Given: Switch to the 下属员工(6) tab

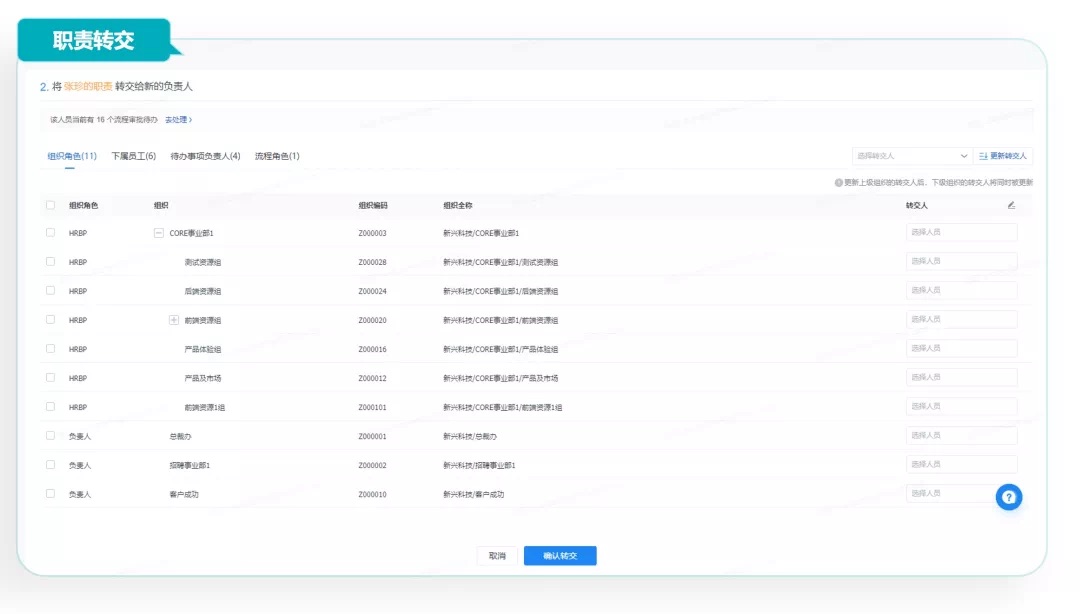Looking at the screenshot, I should [133, 156].
